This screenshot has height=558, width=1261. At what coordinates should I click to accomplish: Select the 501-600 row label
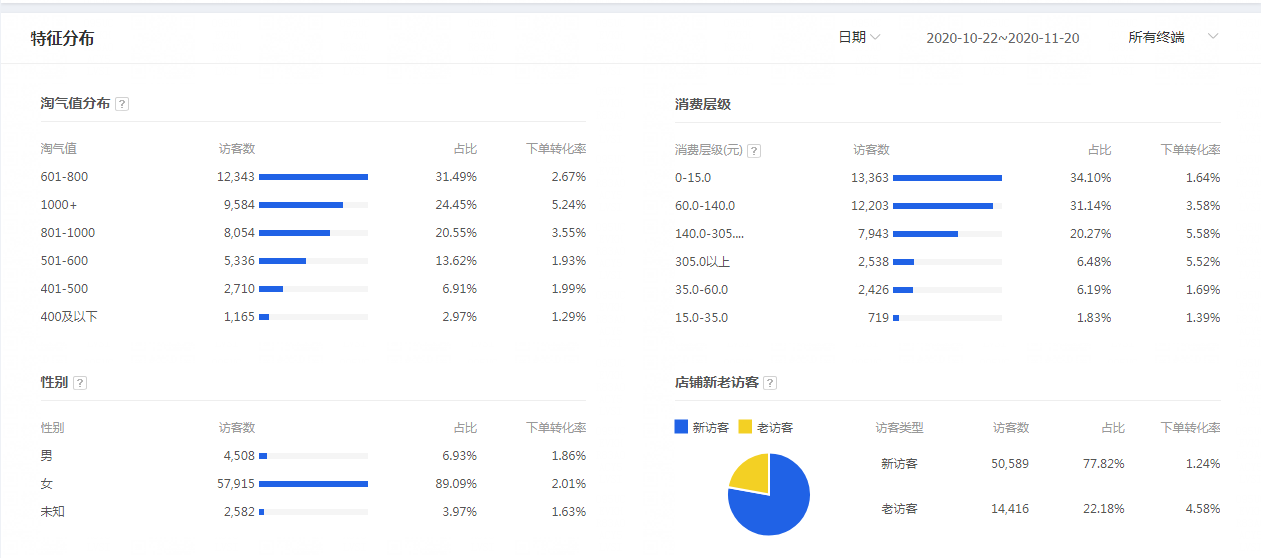(64, 261)
